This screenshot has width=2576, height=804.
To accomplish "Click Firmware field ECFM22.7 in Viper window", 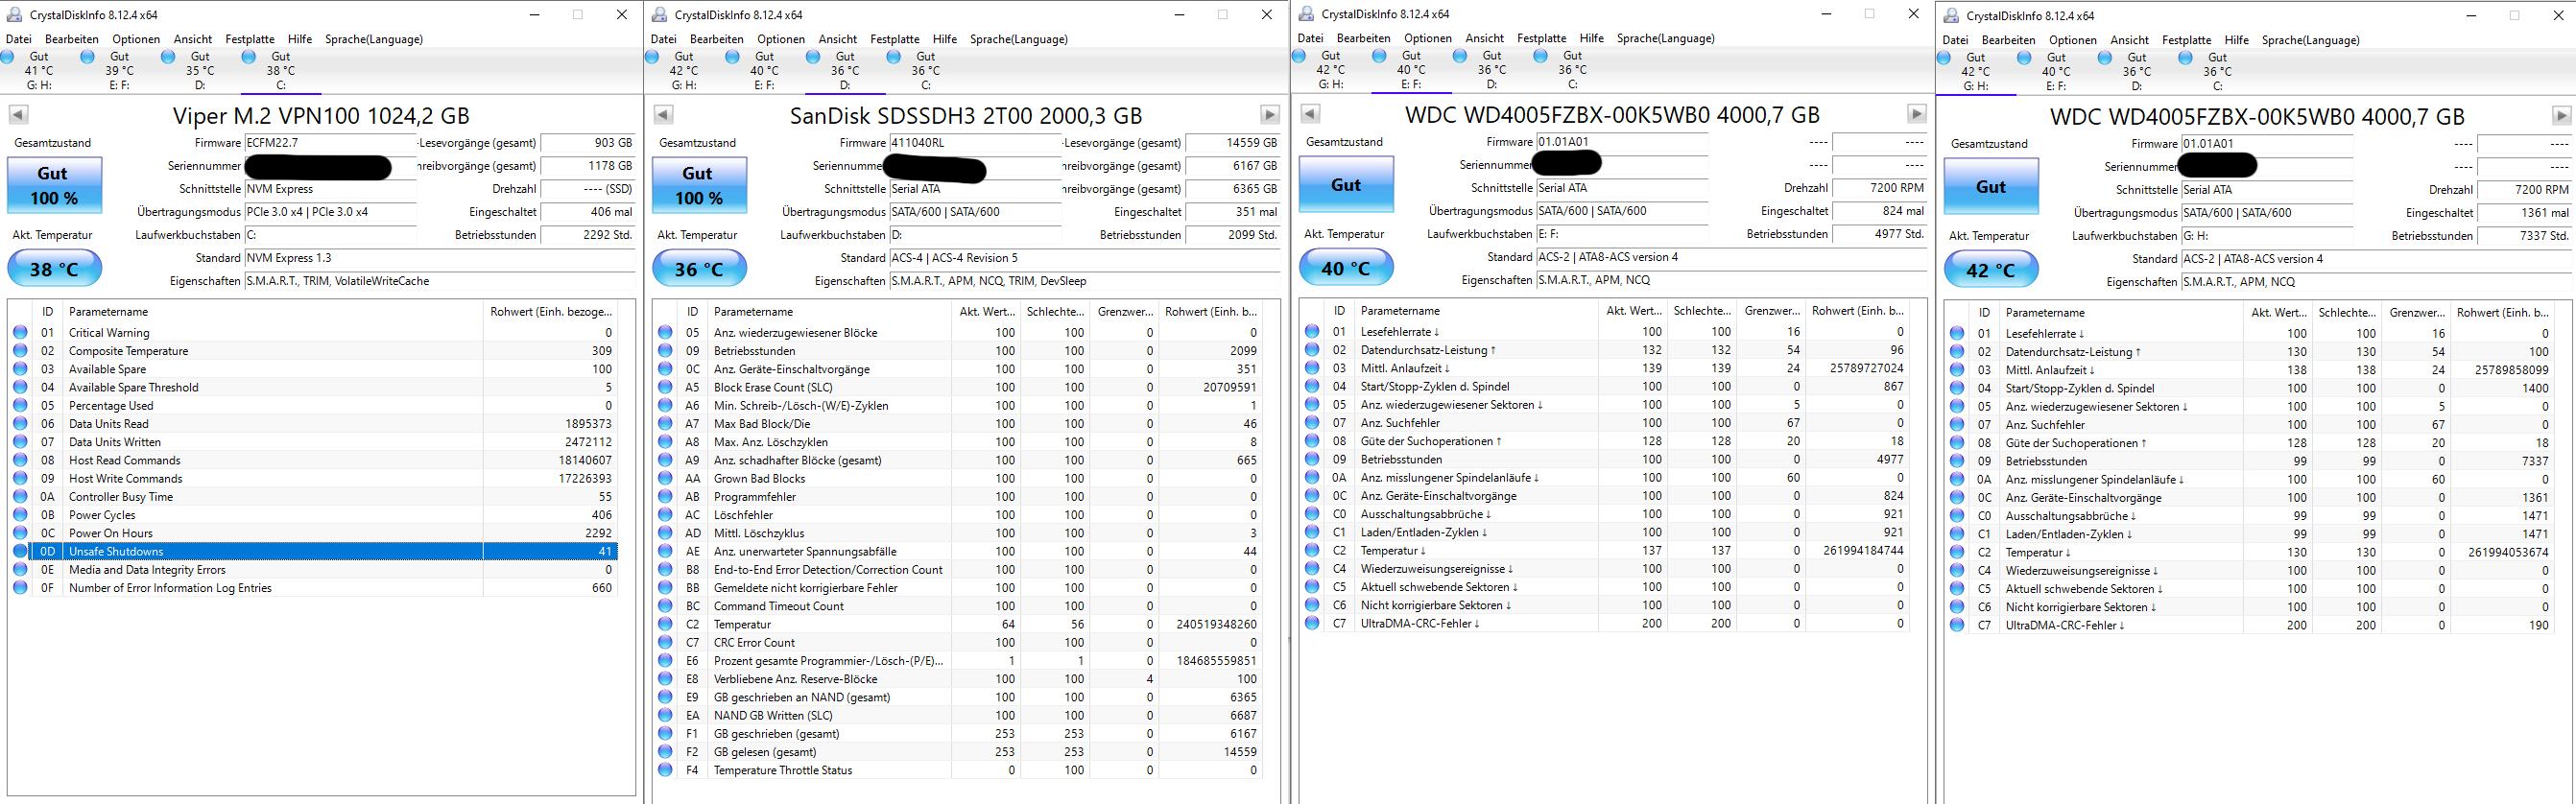I will [330, 143].
